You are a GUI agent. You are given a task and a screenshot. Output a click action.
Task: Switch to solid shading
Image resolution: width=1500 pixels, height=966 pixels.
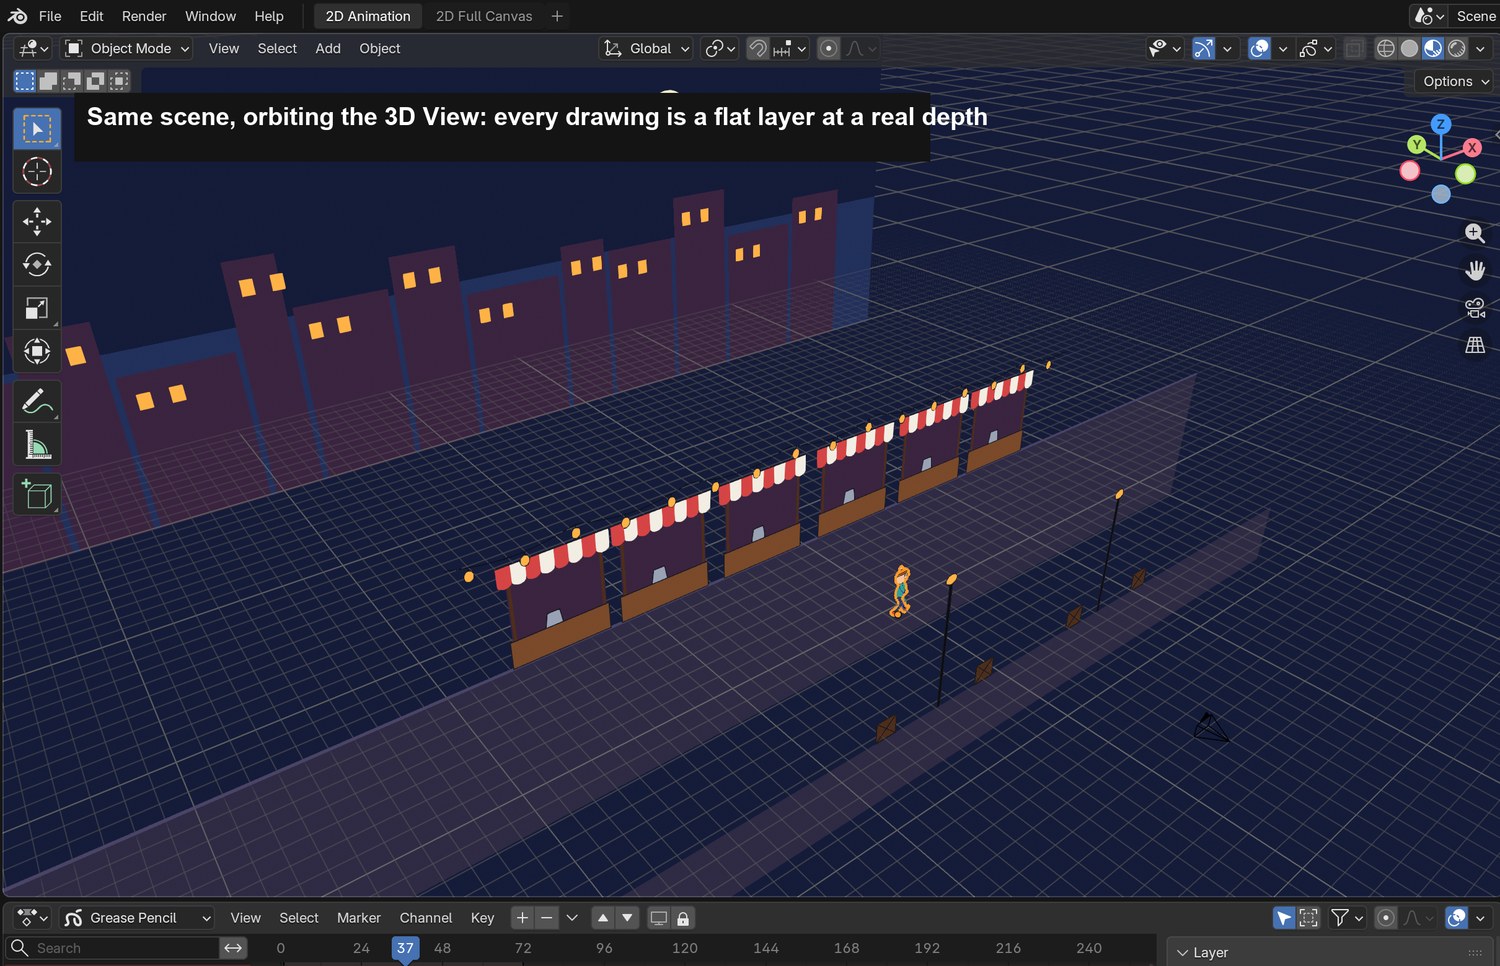point(1409,48)
